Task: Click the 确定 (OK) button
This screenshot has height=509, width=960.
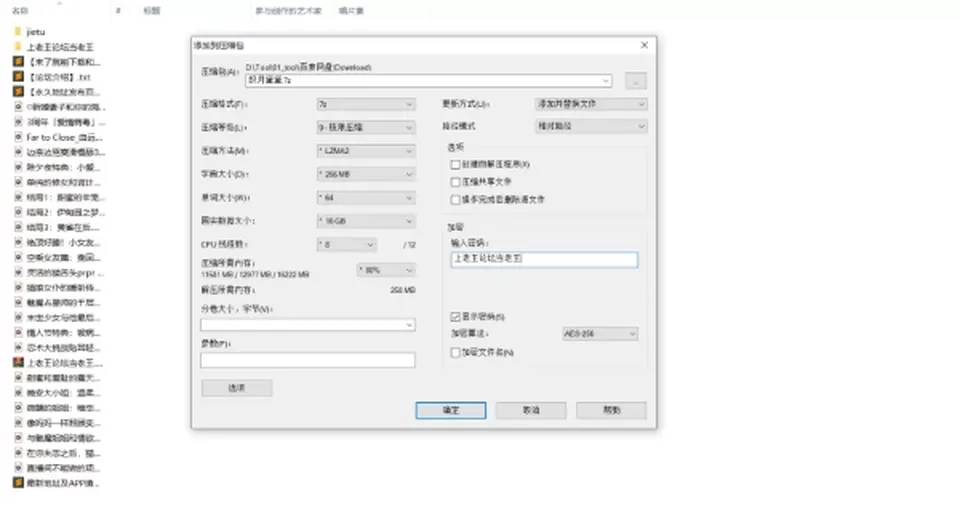Action: tap(451, 410)
